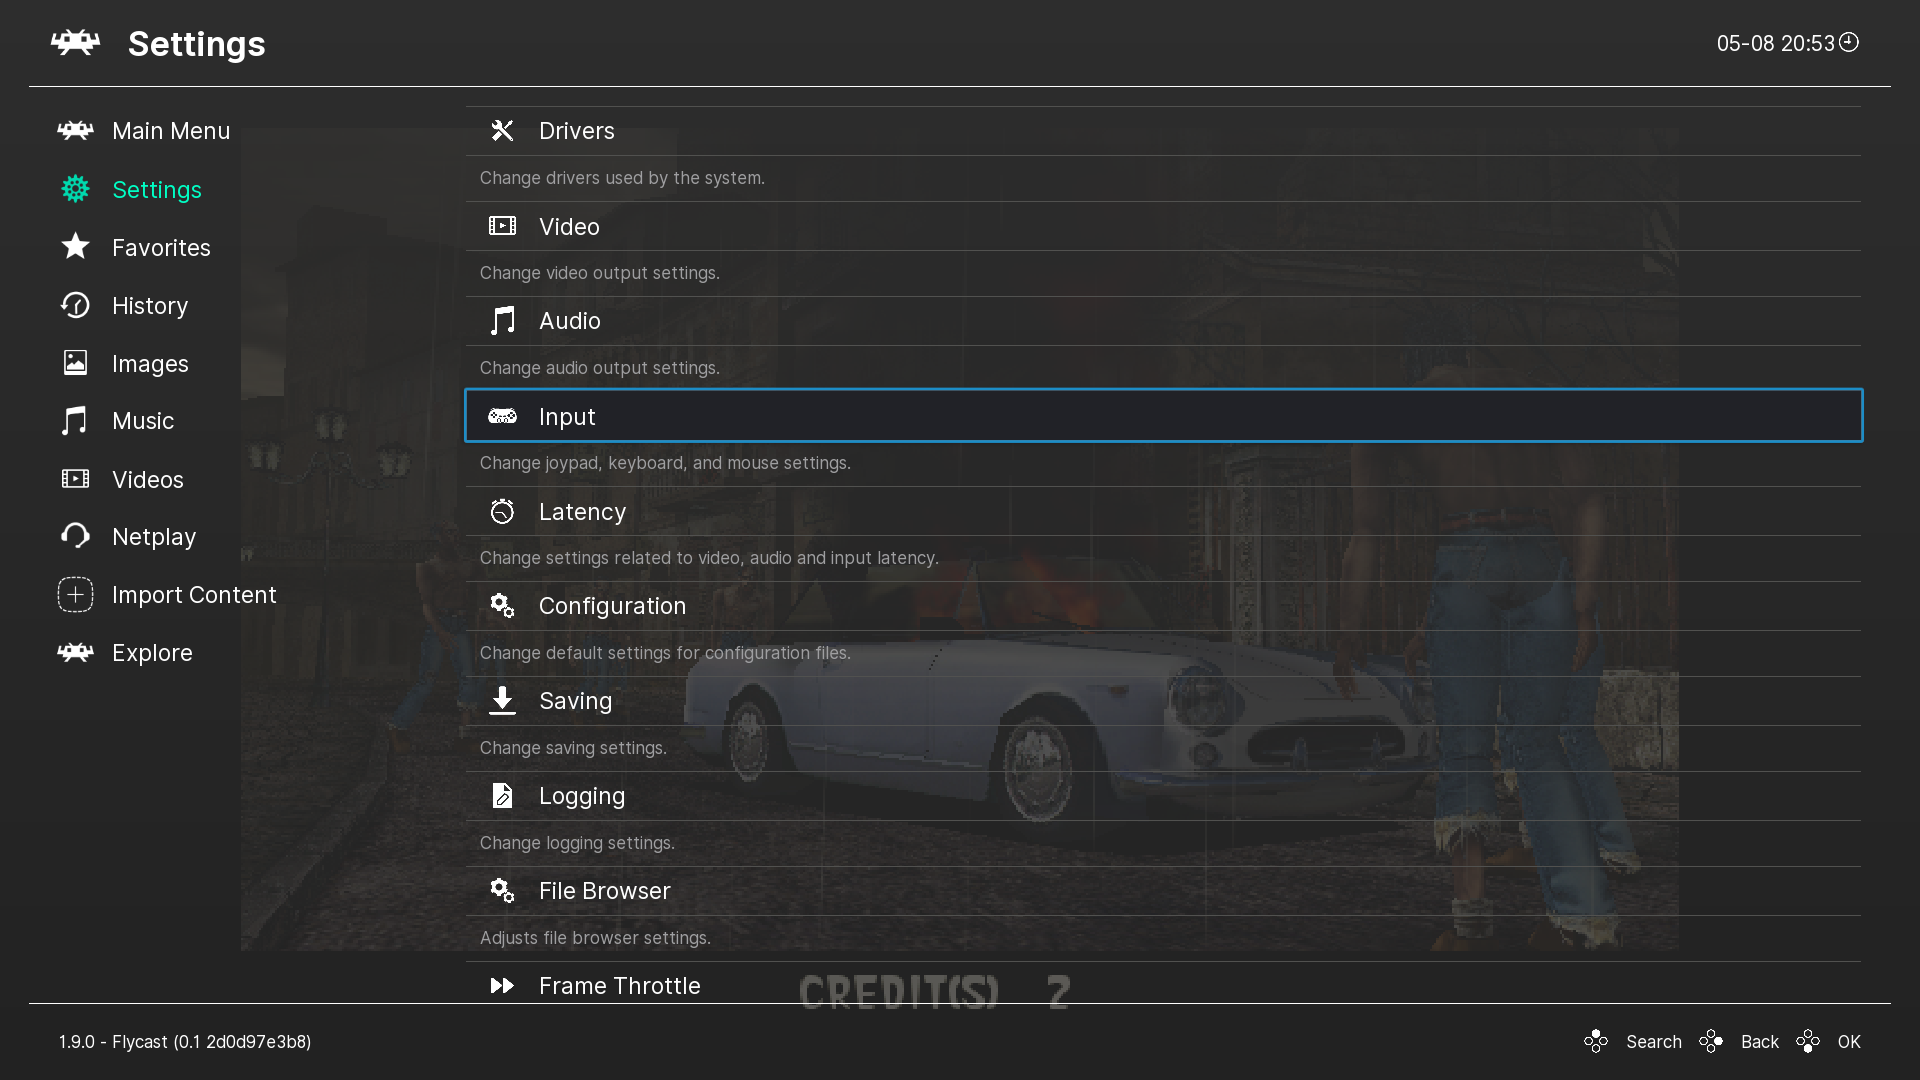Image resolution: width=1920 pixels, height=1080 pixels.
Task: Click the gamepad icon beside Back
Action: tap(1711, 1042)
